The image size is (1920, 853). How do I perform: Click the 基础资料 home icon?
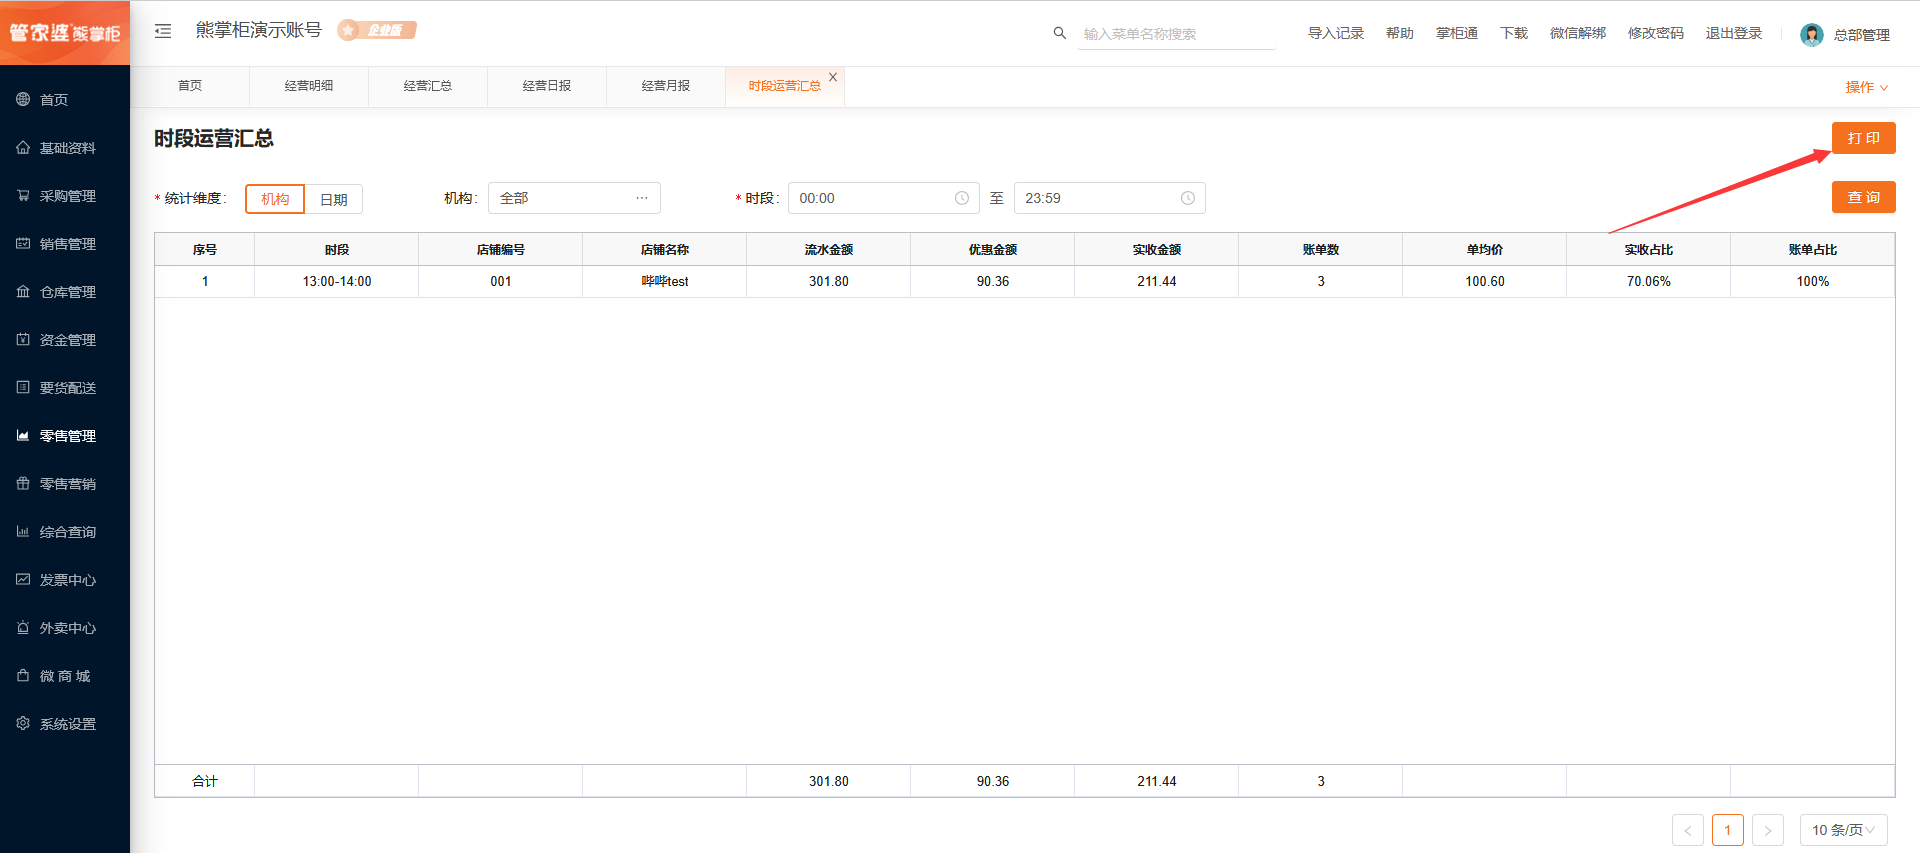click(23, 147)
